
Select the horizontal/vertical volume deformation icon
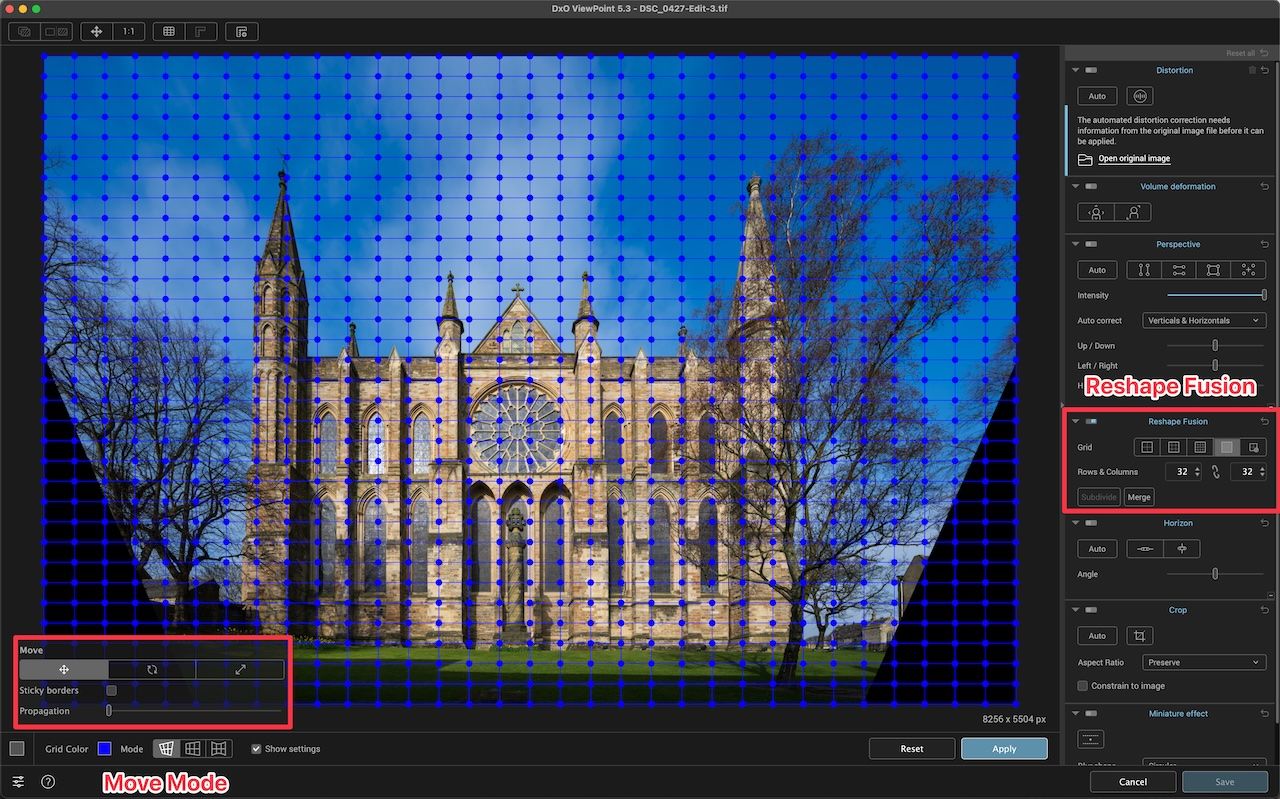(x=1096, y=212)
